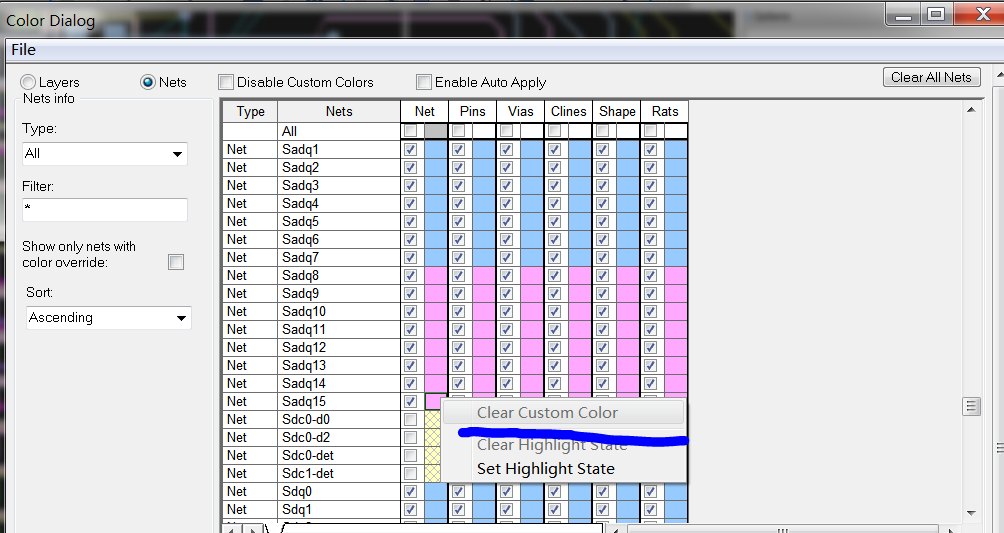
Task: Expand the Sort dropdown set to Ascending
Action: (x=108, y=318)
